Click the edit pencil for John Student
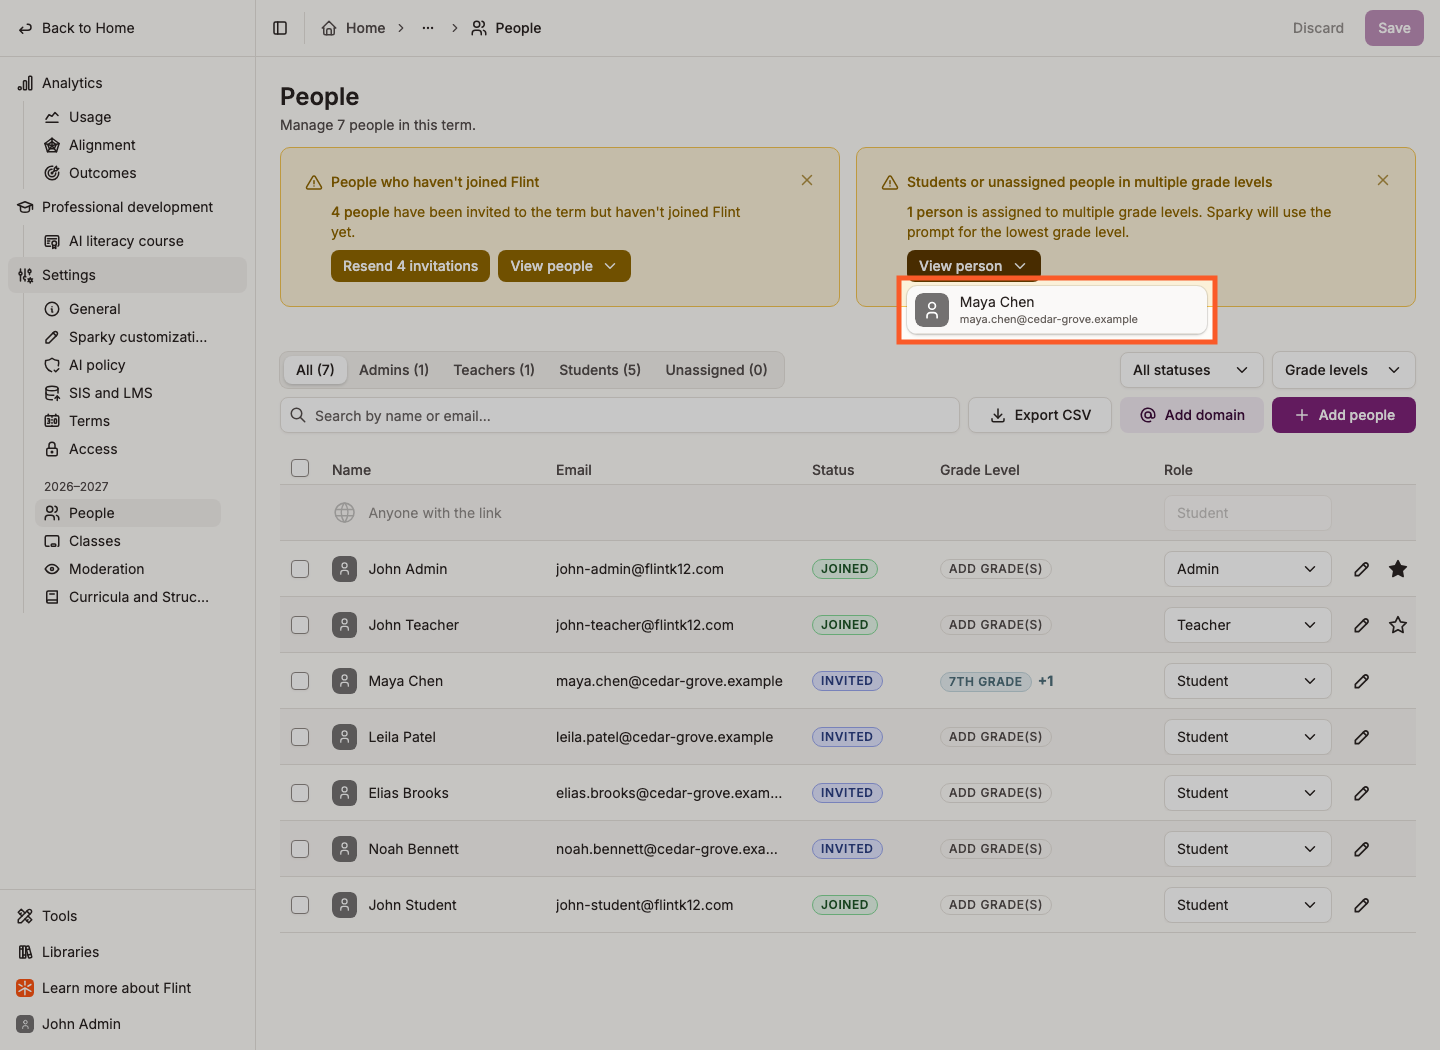The width and height of the screenshot is (1440, 1050). [x=1361, y=905]
